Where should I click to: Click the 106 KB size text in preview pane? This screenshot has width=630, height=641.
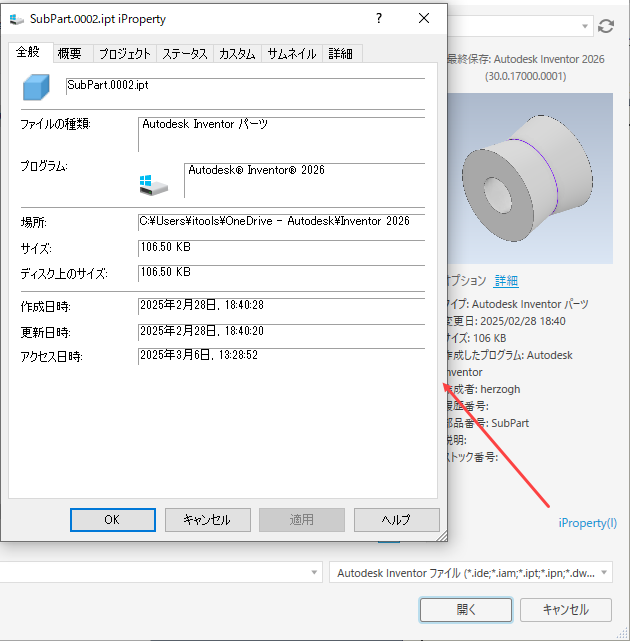pos(489,338)
